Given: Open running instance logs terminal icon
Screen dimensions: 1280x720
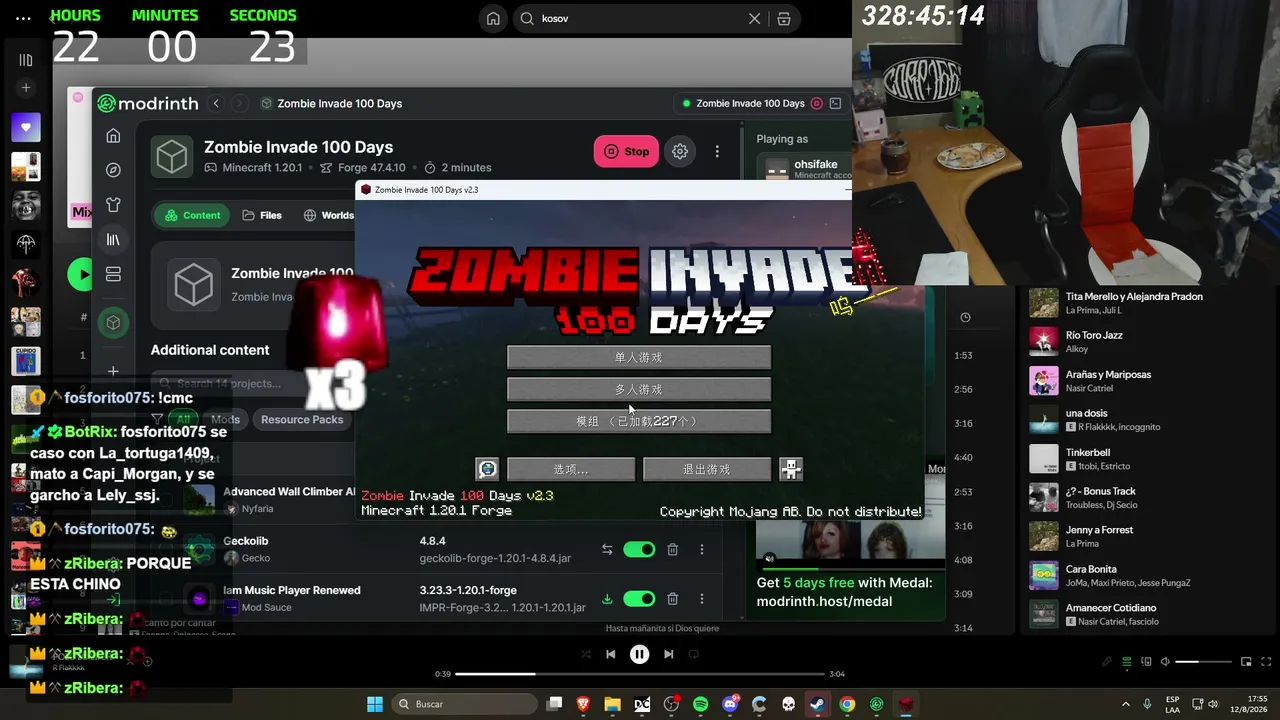Looking at the screenshot, I should point(836,103).
